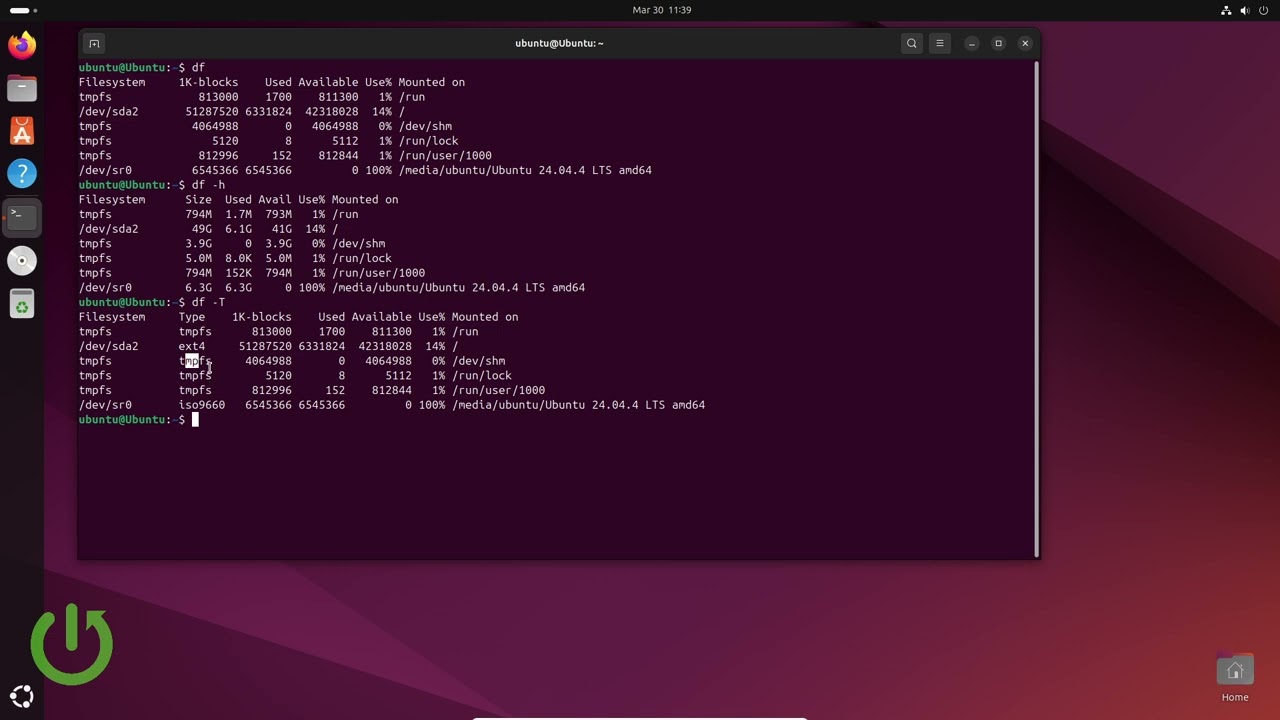Click '6.1G' used value in df -h
Viewport: 1280px width, 720px height.
tap(238, 229)
